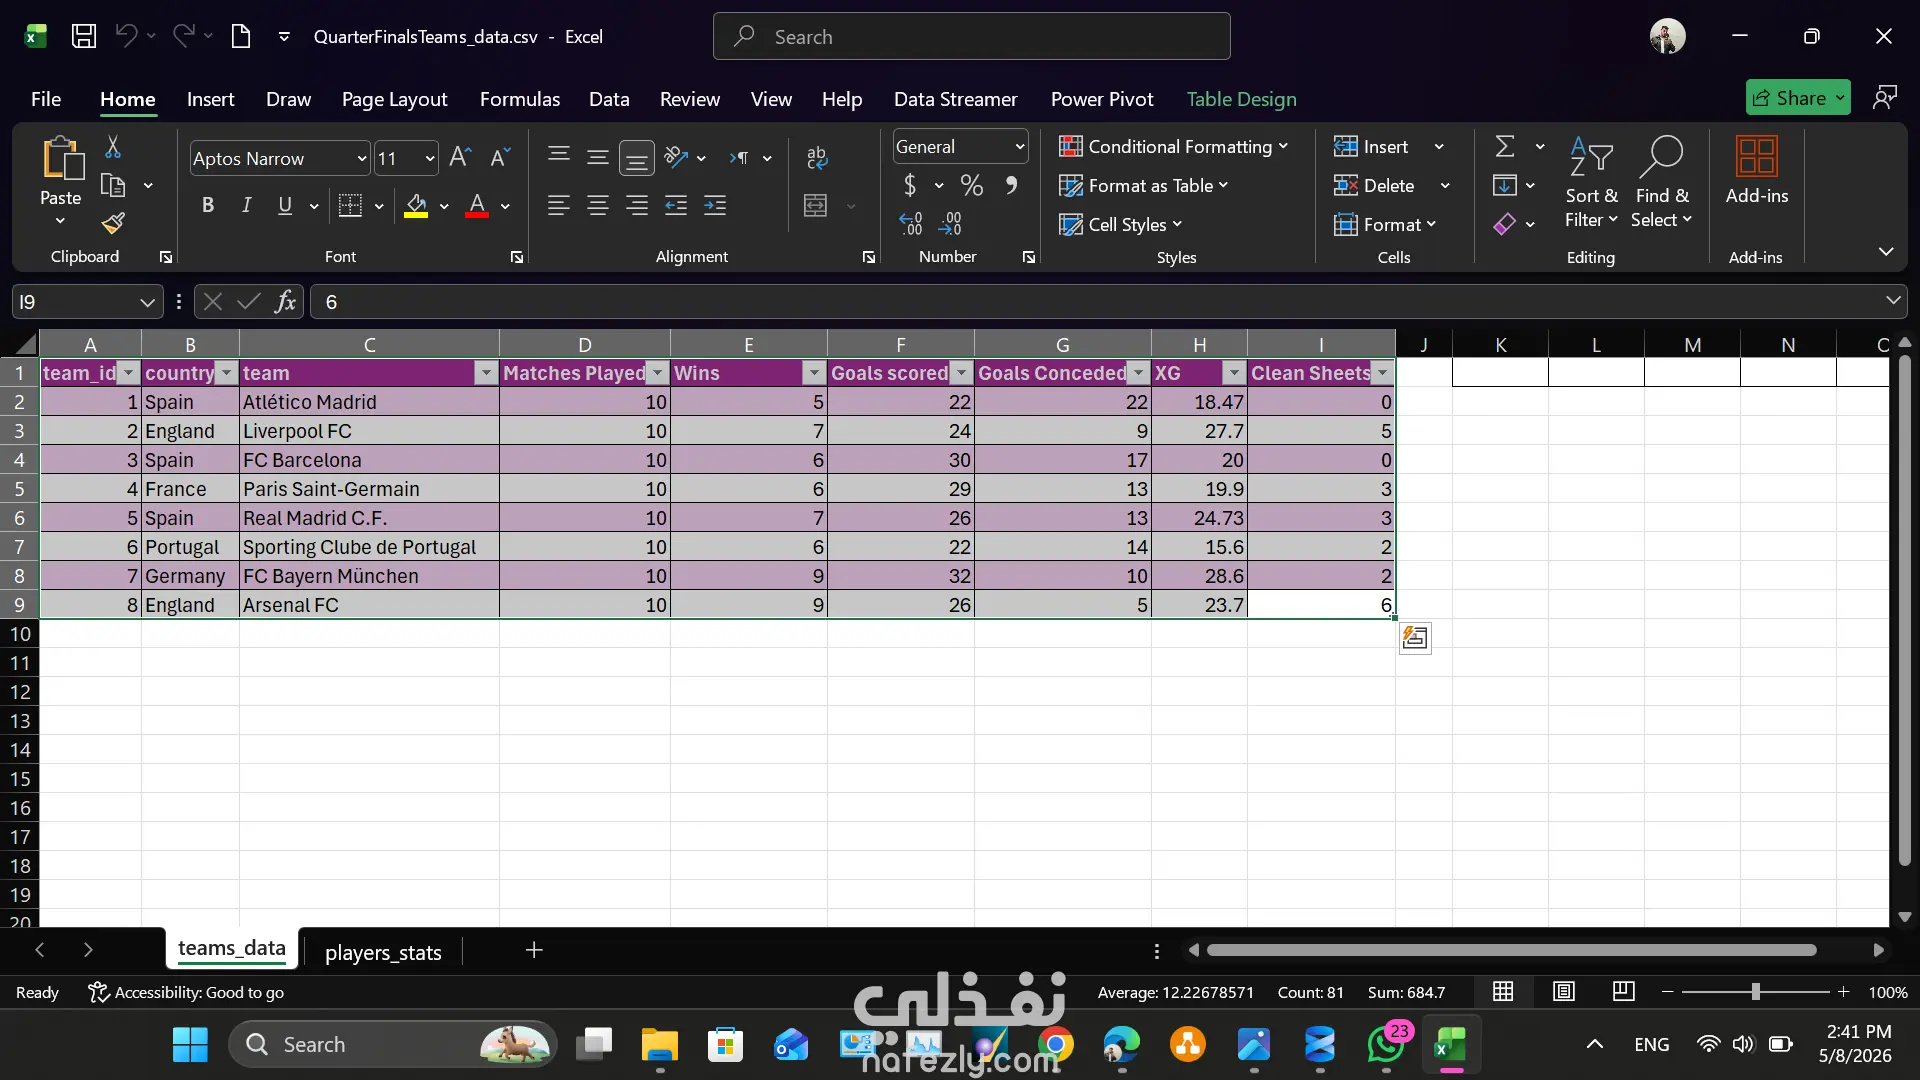Click the Merge and Center icon
1920x1080 pixels.
pyautogui.click(x=816, y=206)
